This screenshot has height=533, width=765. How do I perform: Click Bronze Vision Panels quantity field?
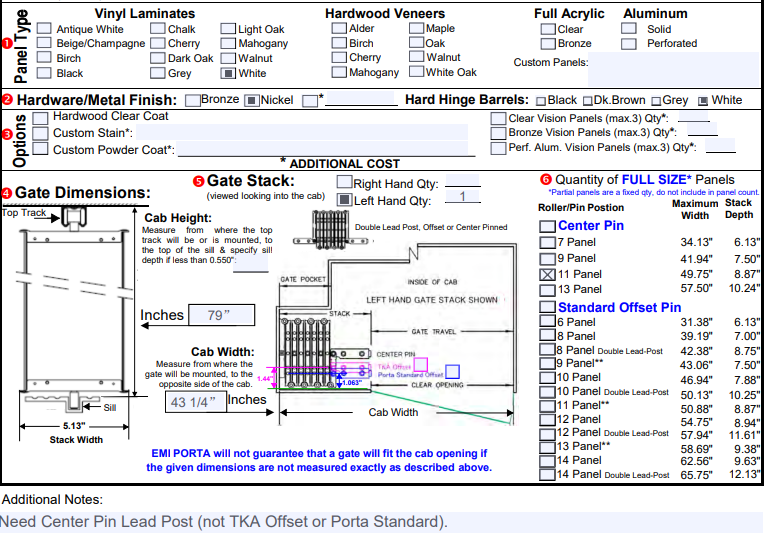click(x=703, y=130)
